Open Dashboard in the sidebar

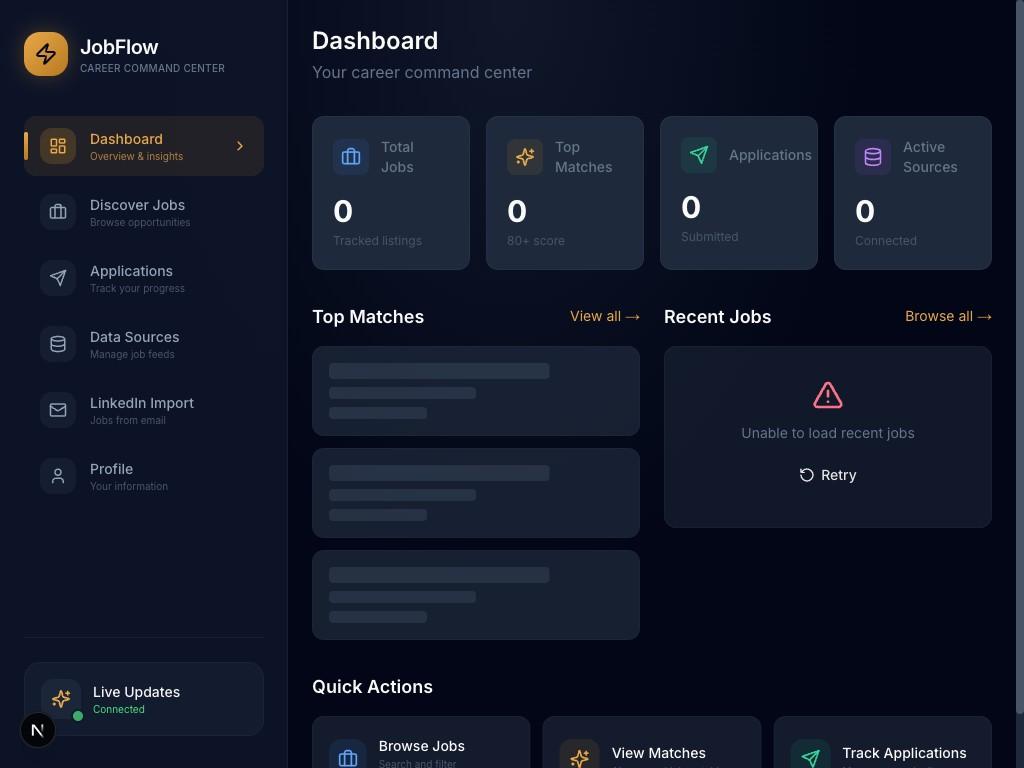coord(144,146)
